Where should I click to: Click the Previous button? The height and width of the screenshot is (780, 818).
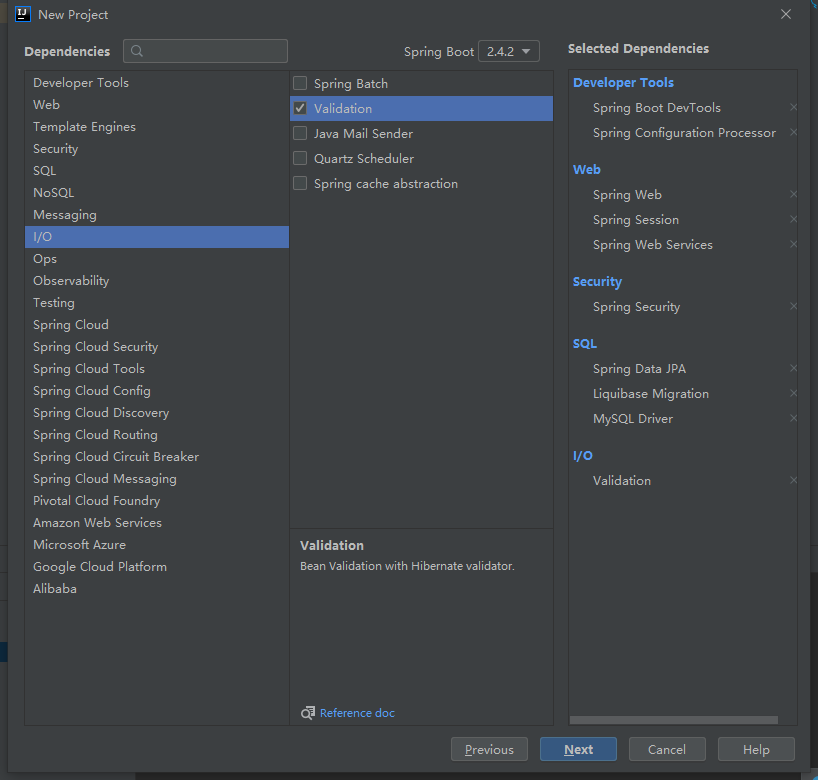coord(489,749)
